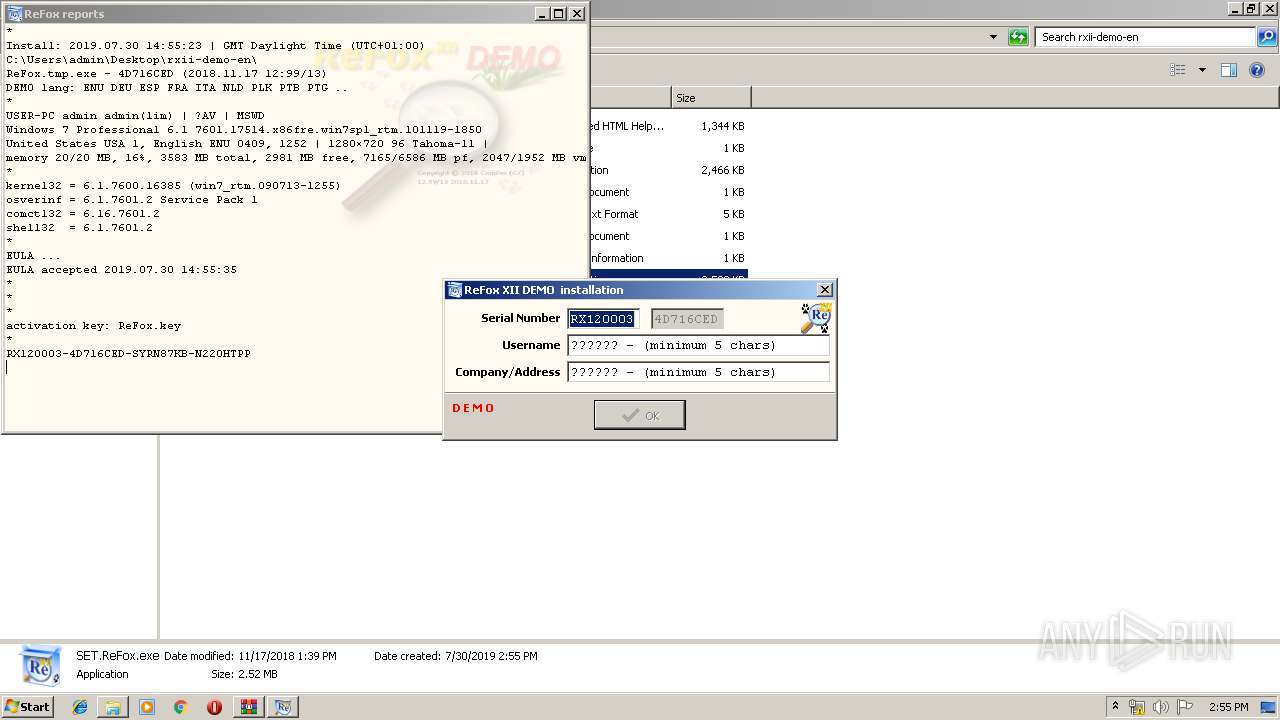
Task: Open the Start menu
Action: pos(27,706)
